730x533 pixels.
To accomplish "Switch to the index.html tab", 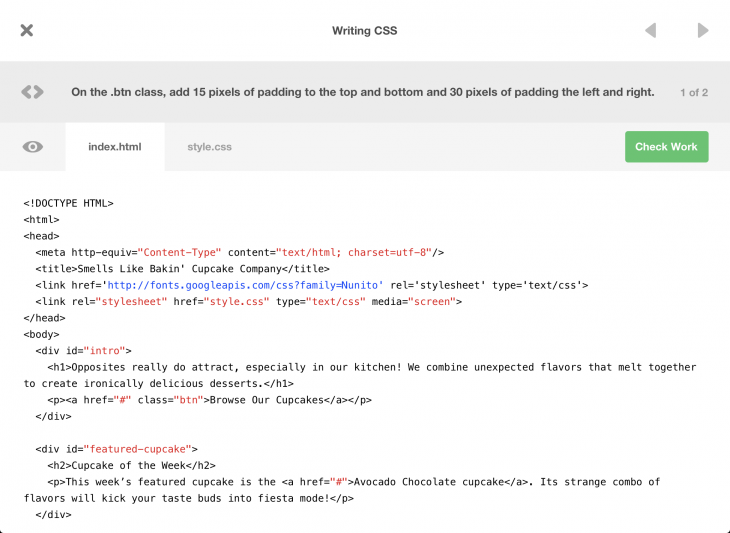I will (x=115, y=147).
